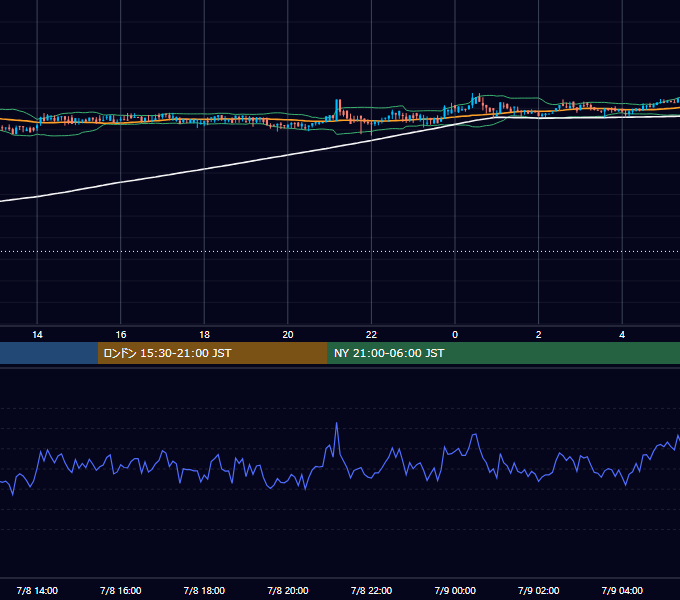The image size is (680, 600).
Task: Click the 7/8 14:00 time label
Action: (x=37, y=590)
